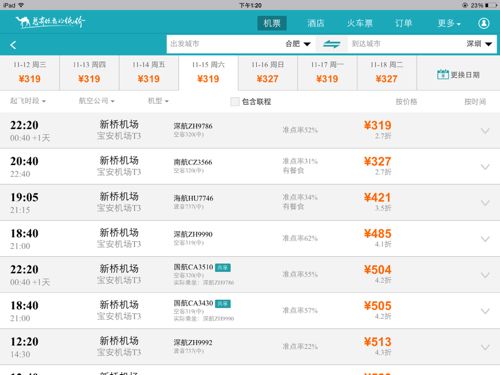The height and width of the screenshot is (375, 500).
Task: Select flight number 国航CA3430
Action: 193,303
